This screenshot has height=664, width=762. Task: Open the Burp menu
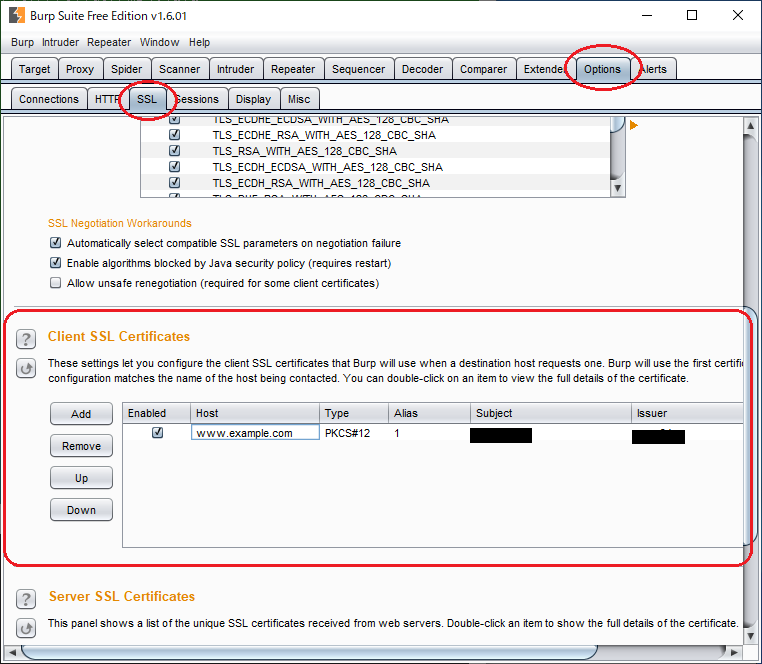click(x=22, y=42)
